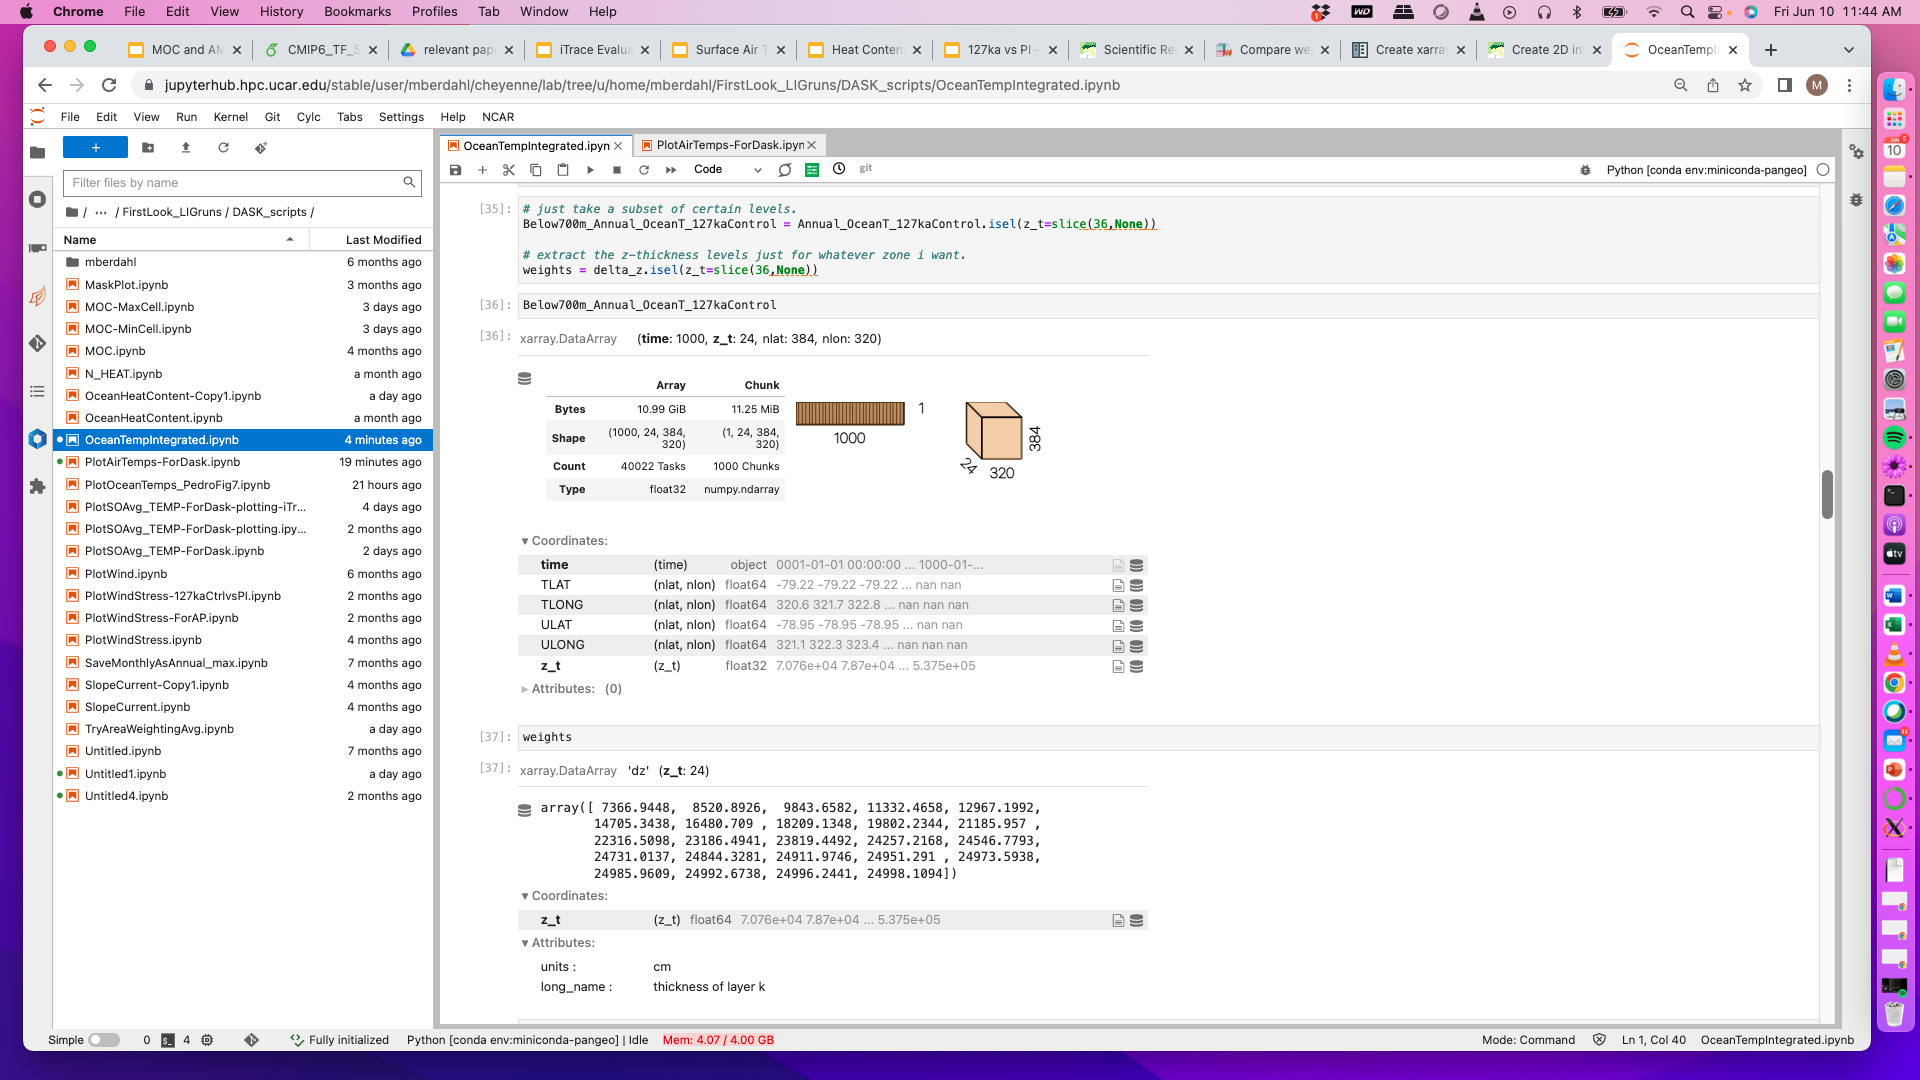Show attributes of z_t in cell 36 output

coord(1118,667)
